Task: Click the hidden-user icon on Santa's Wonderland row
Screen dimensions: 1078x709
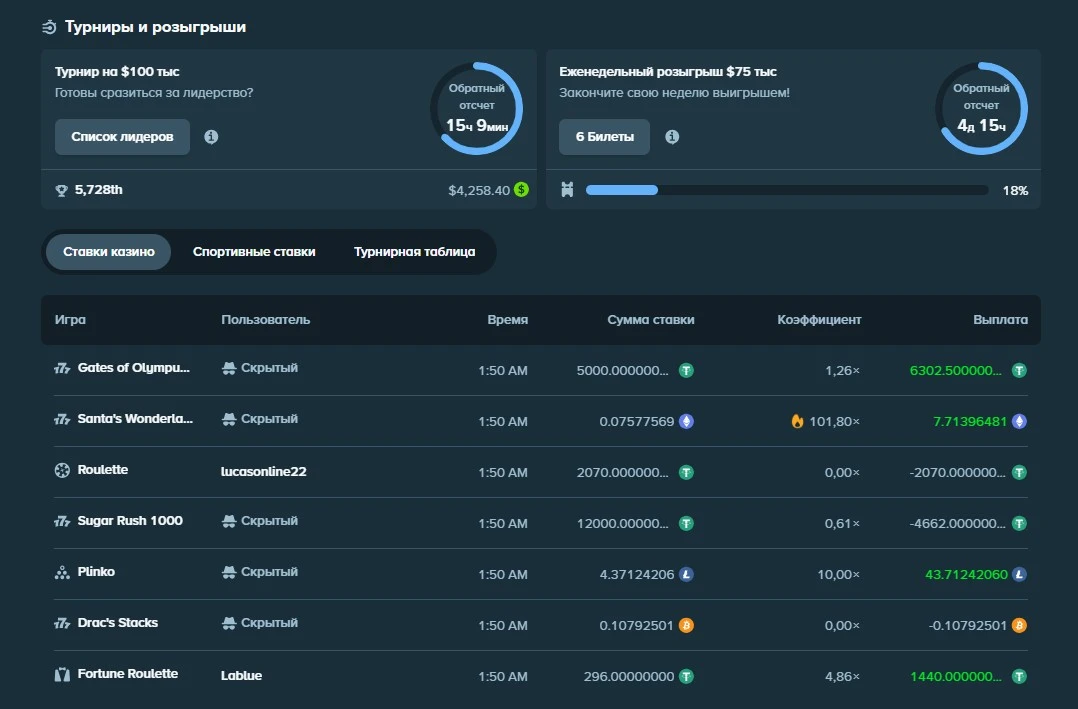Action: (x=227, y=420)
